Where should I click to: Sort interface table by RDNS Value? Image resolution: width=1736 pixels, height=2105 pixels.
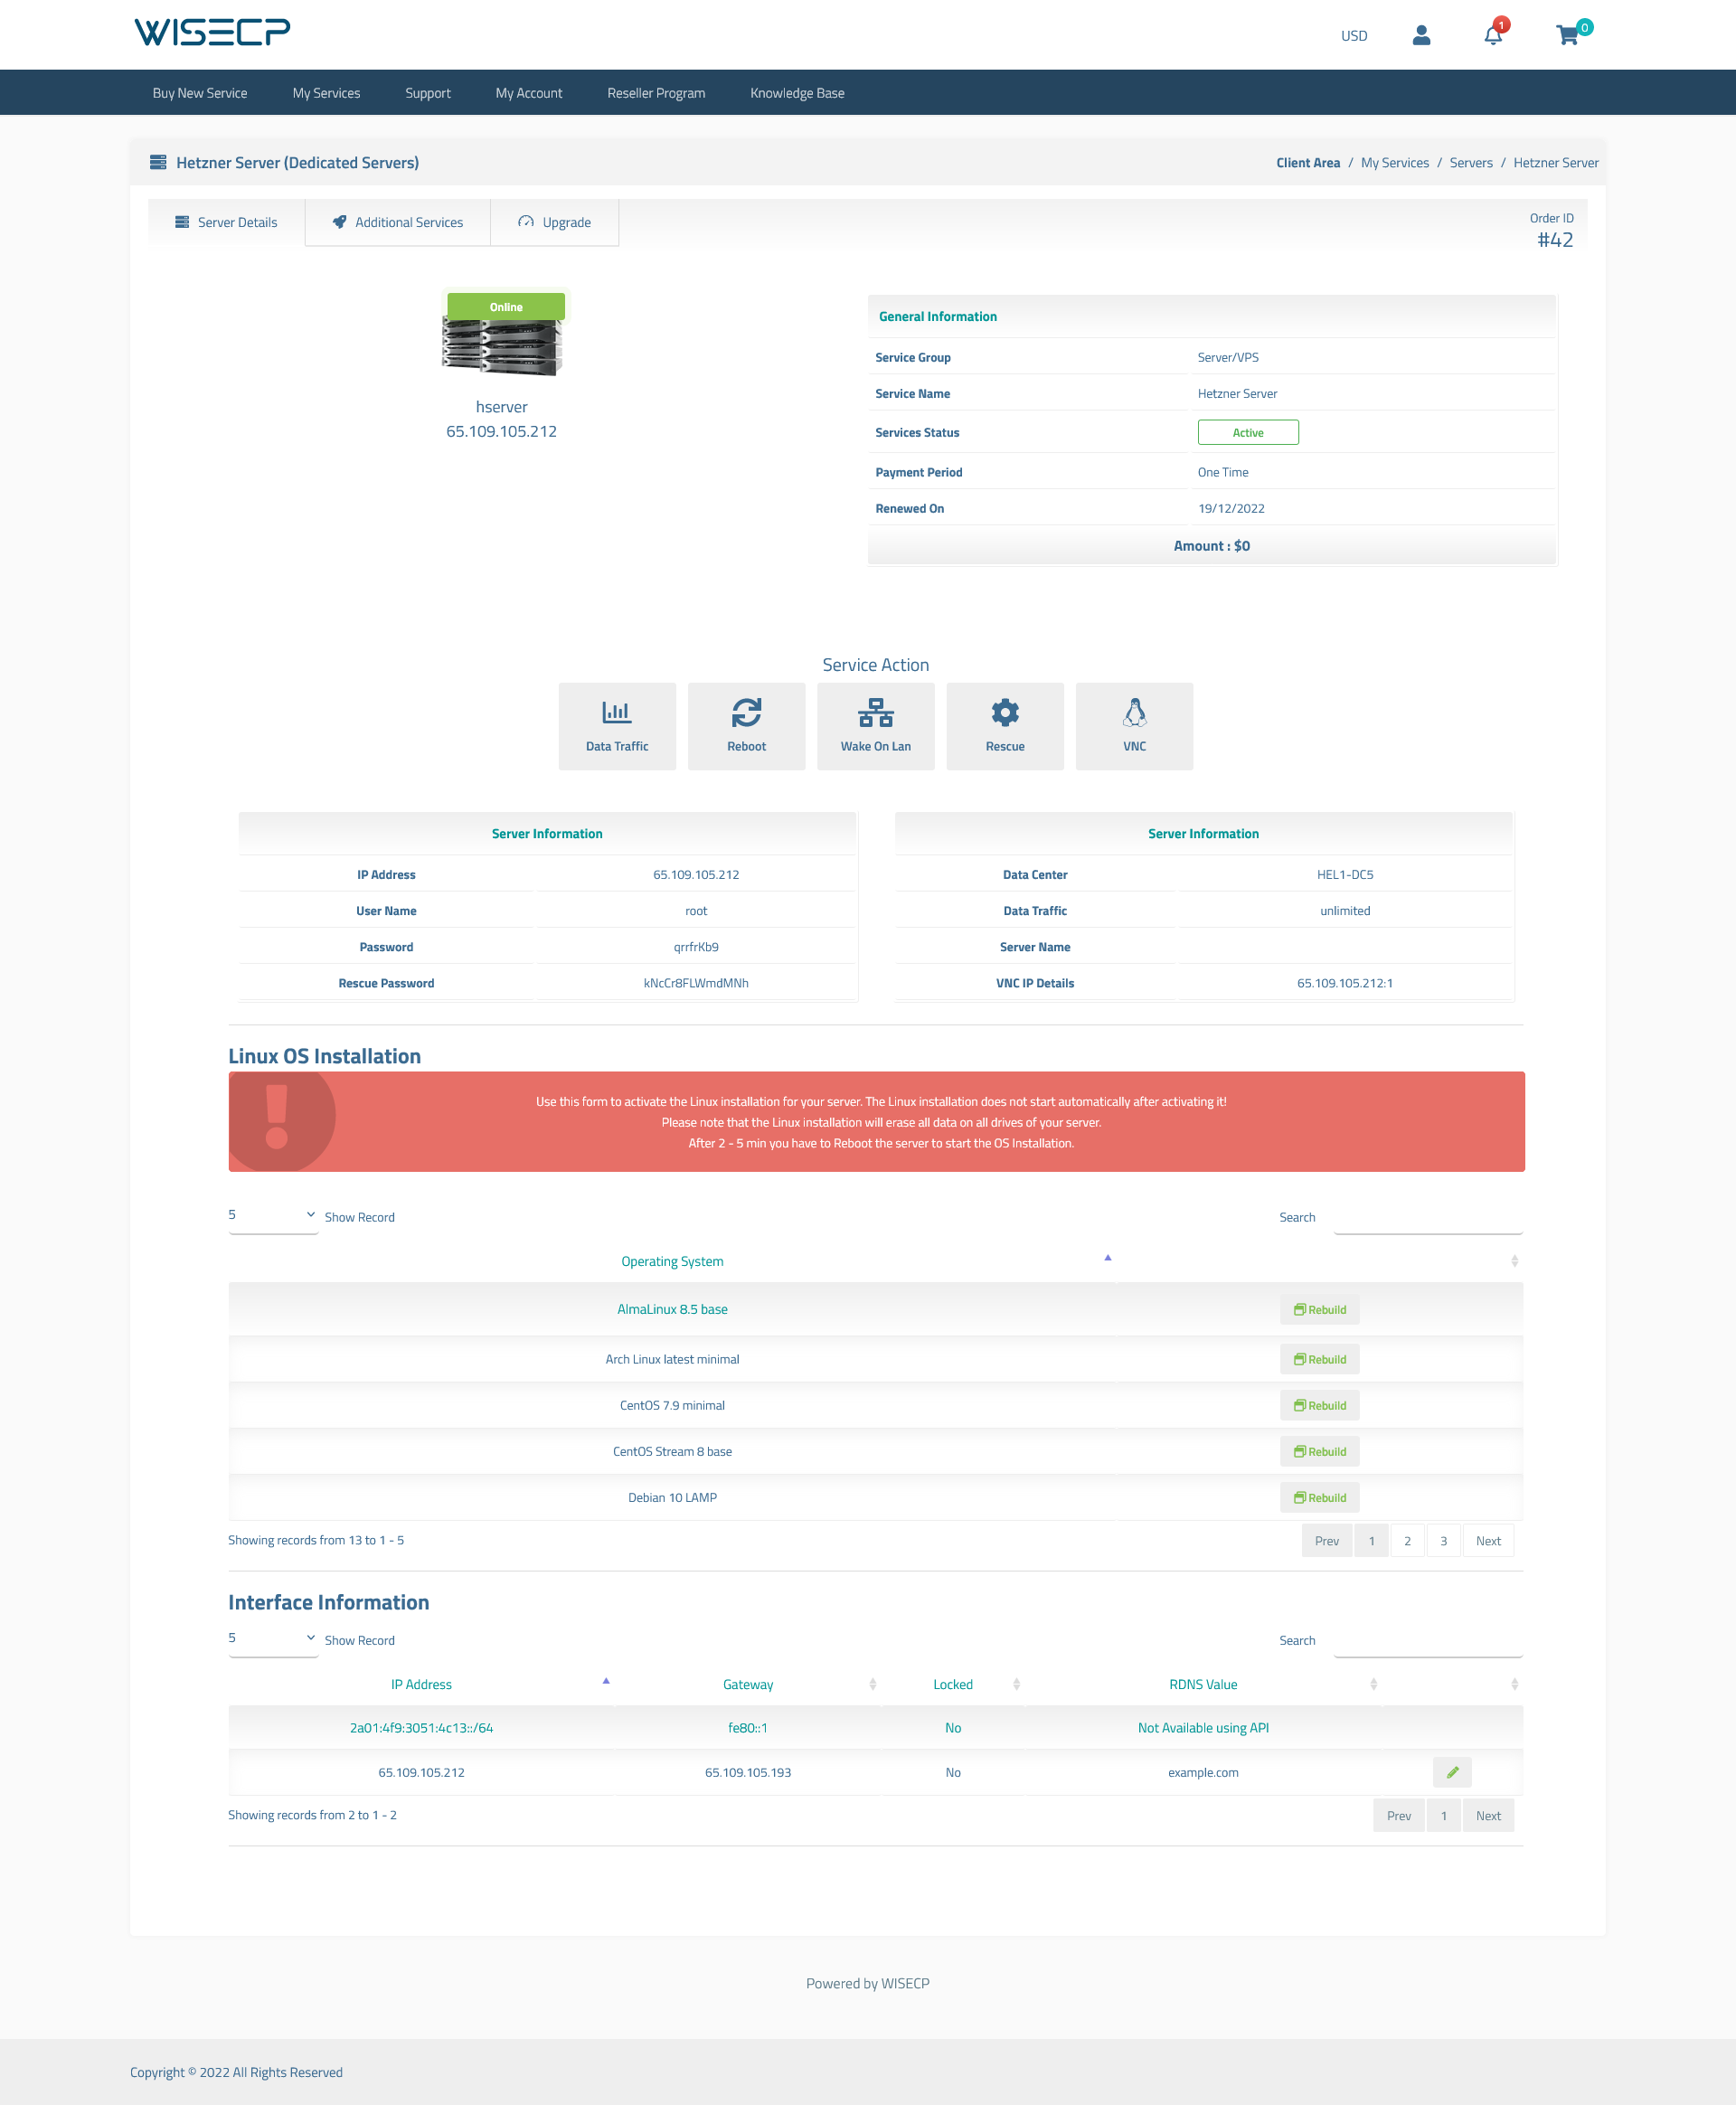coord(1203,1684)
